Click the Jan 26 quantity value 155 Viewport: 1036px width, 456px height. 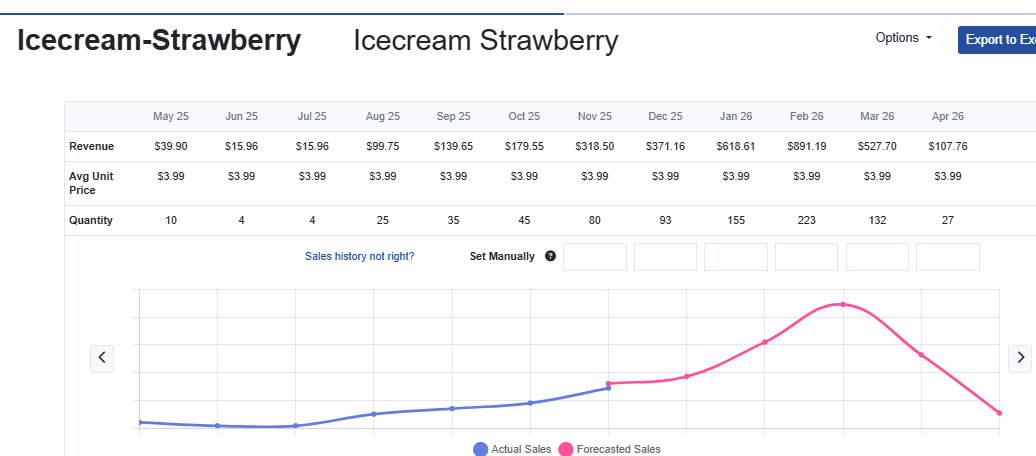736,220
